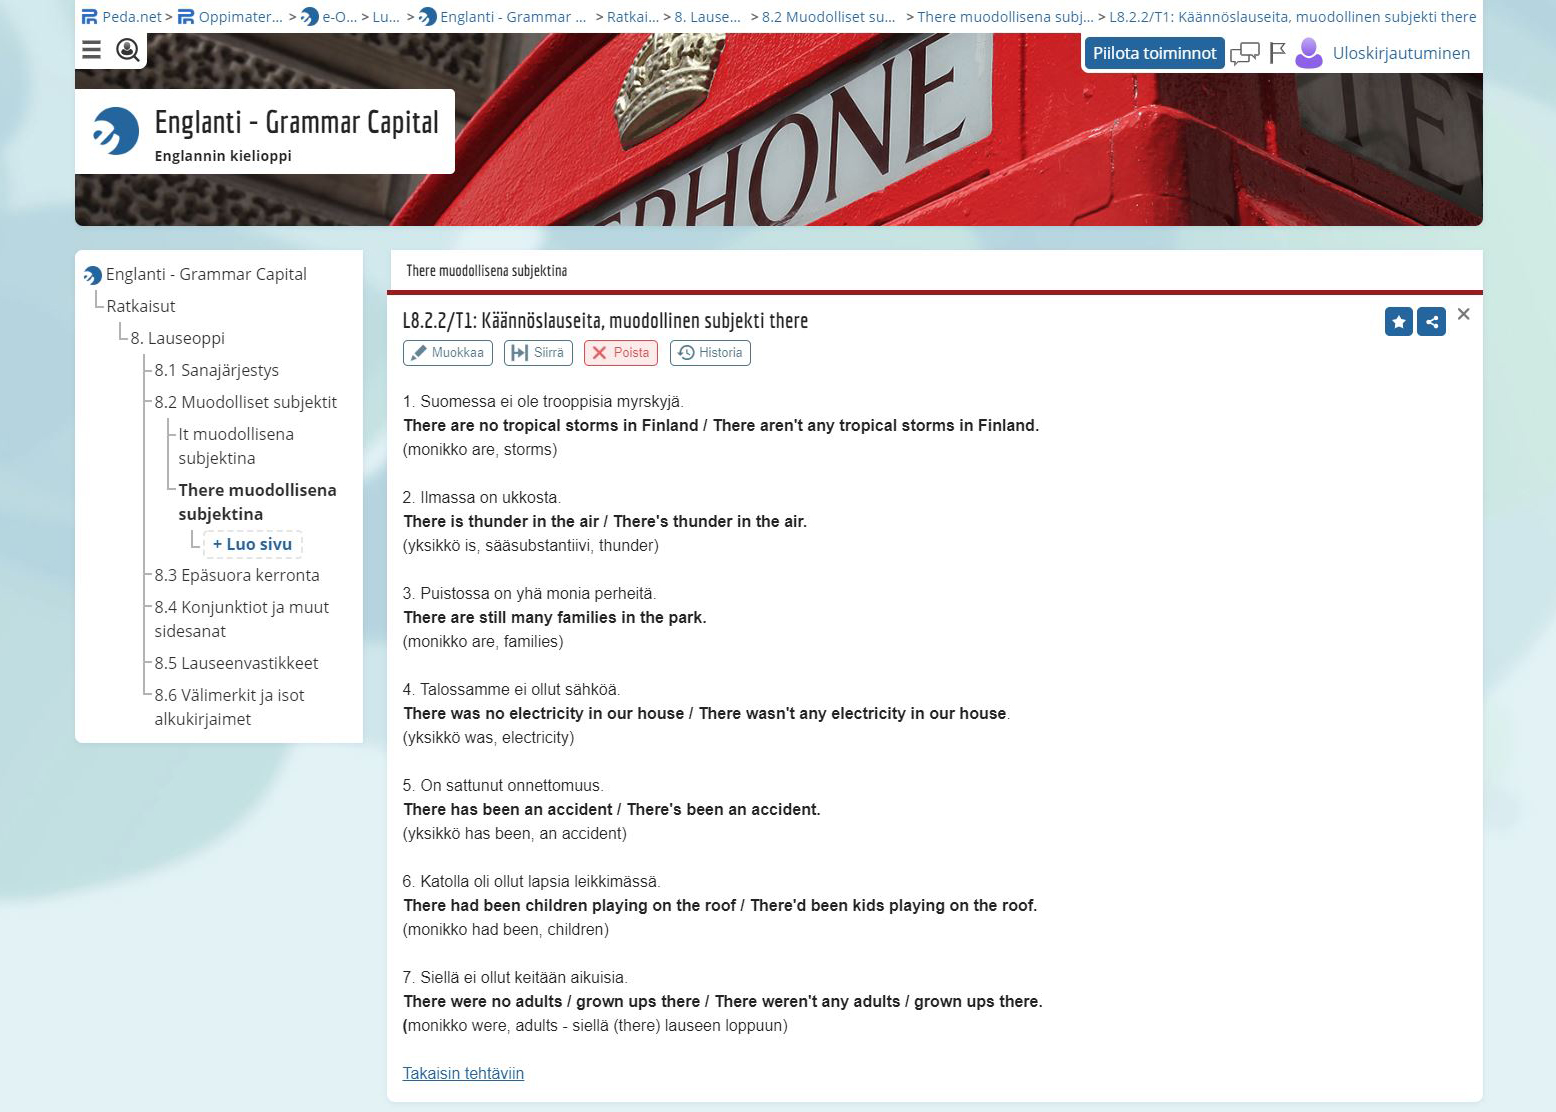Viewport: 1556px width, 1112px height.
Task: Click the purple user profile icon
Action: click(x=1308, y=53)
